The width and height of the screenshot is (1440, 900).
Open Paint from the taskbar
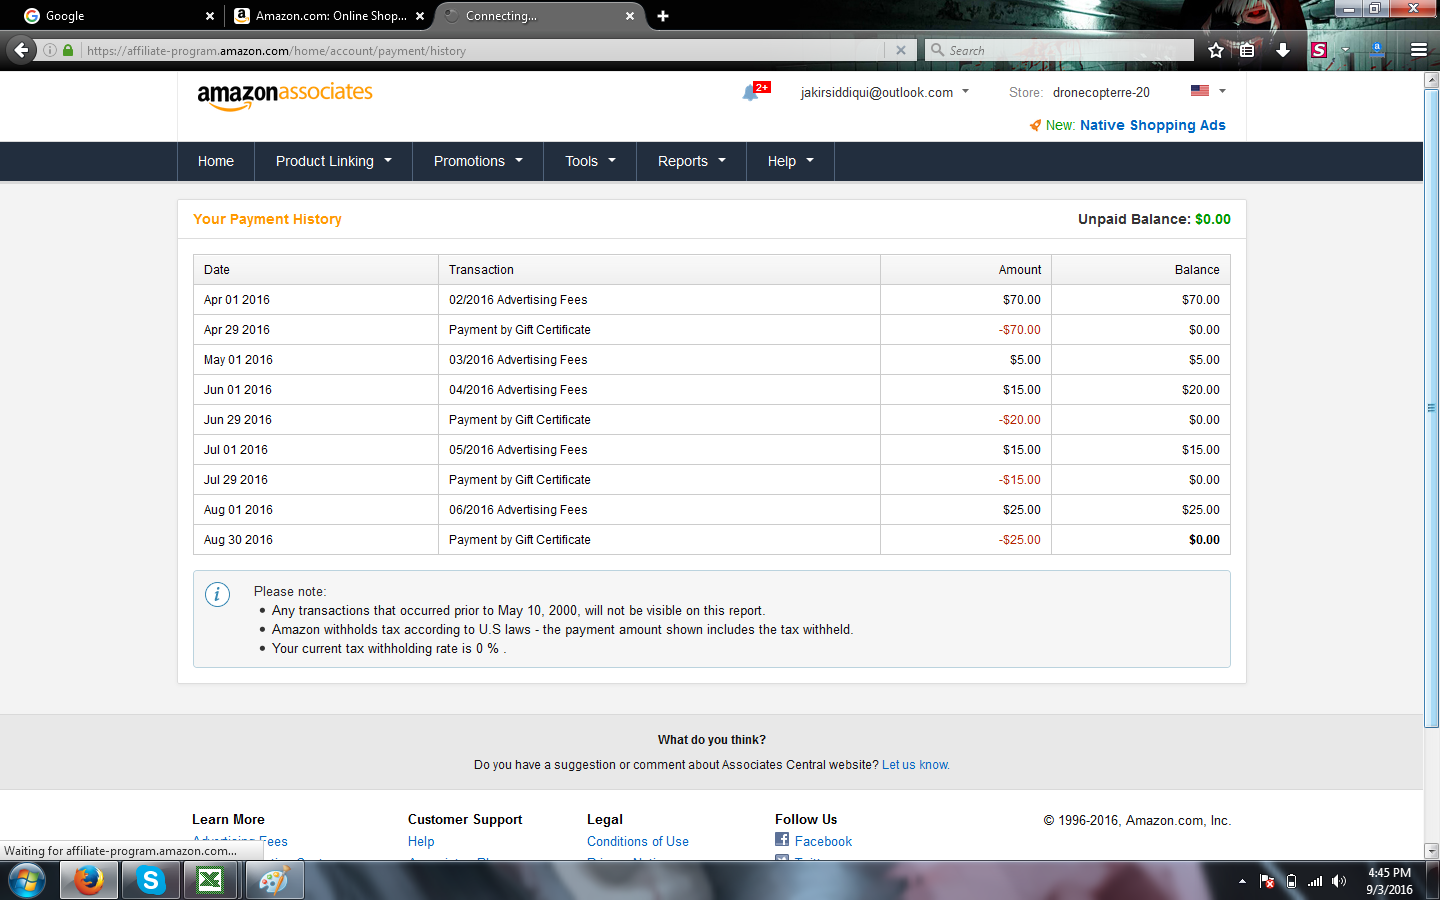(273, 881)
